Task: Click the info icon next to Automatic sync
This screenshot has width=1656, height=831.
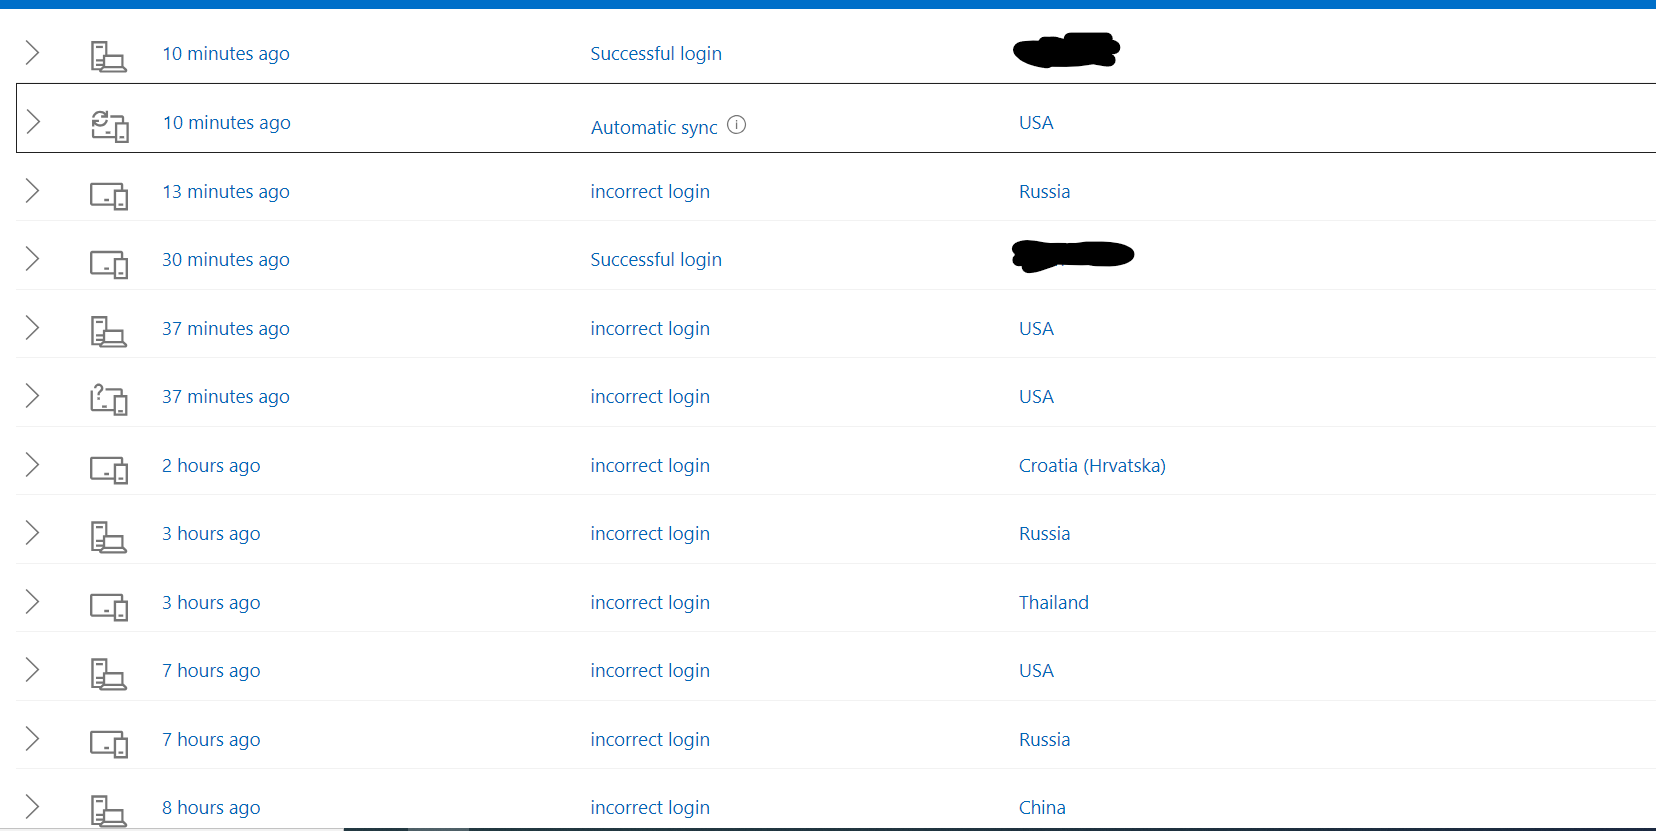Action: pyautogui.click(x=737, y=125)
